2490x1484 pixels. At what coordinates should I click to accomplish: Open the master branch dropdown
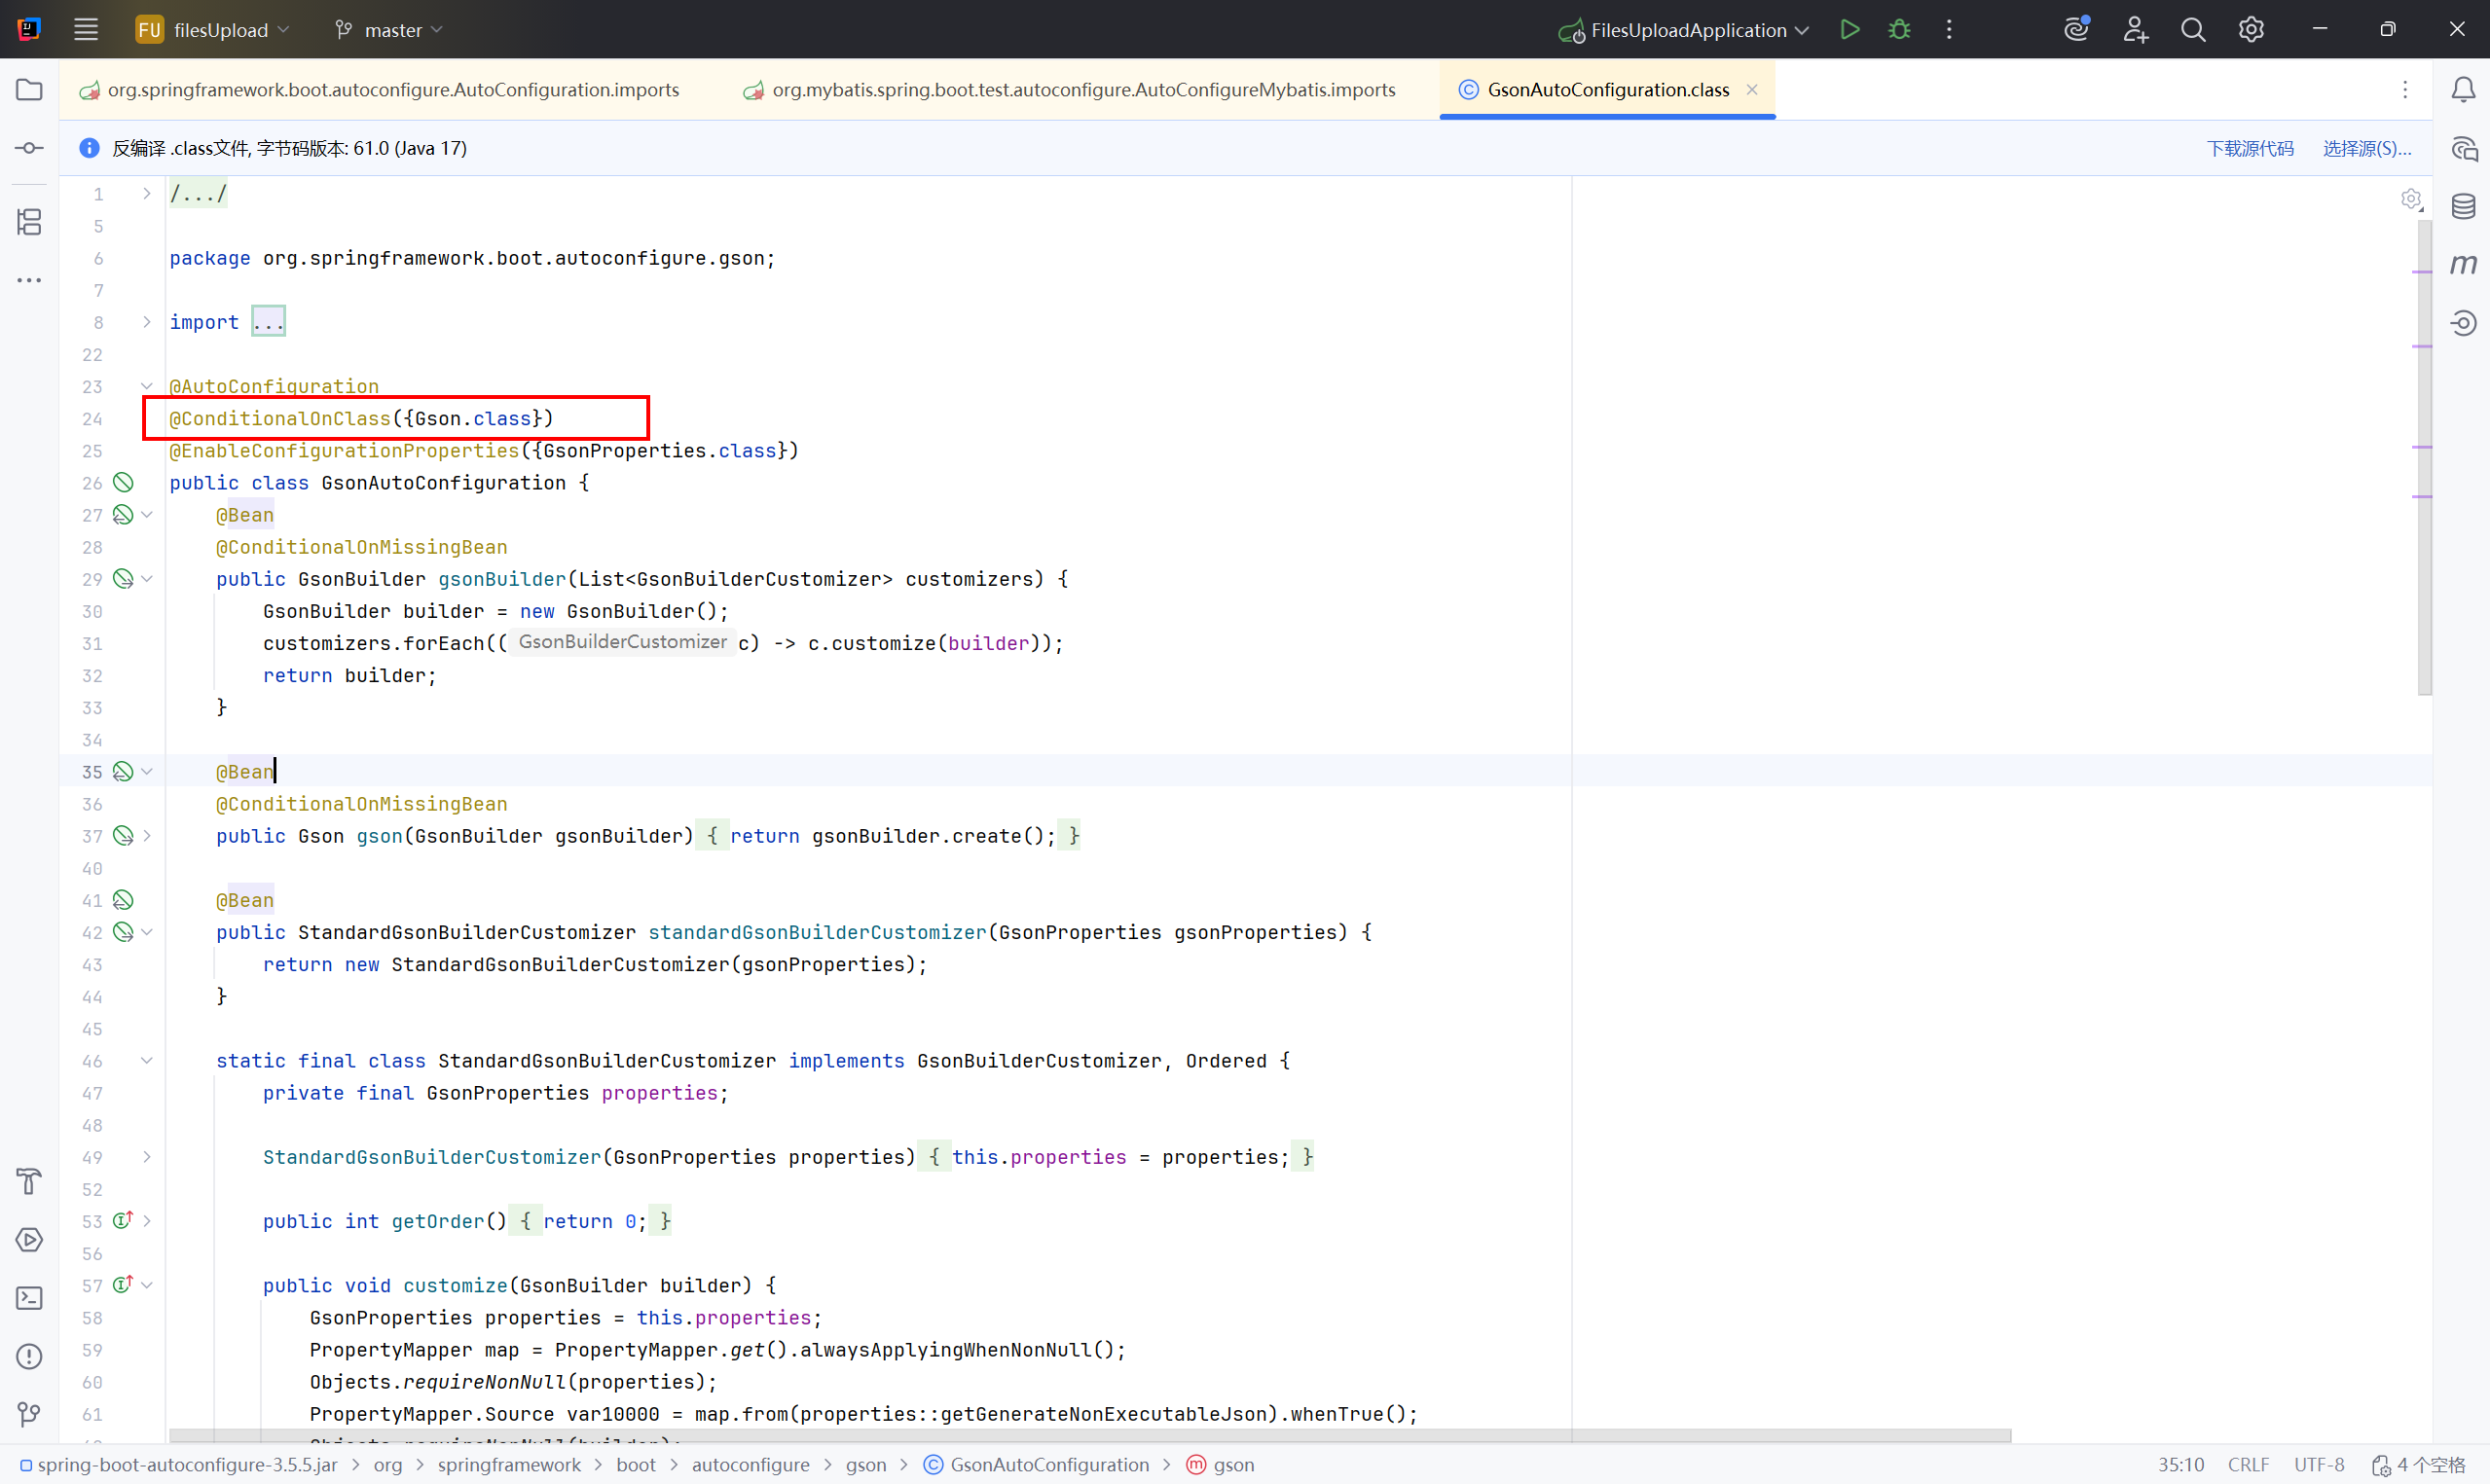[x=389, y=30]
